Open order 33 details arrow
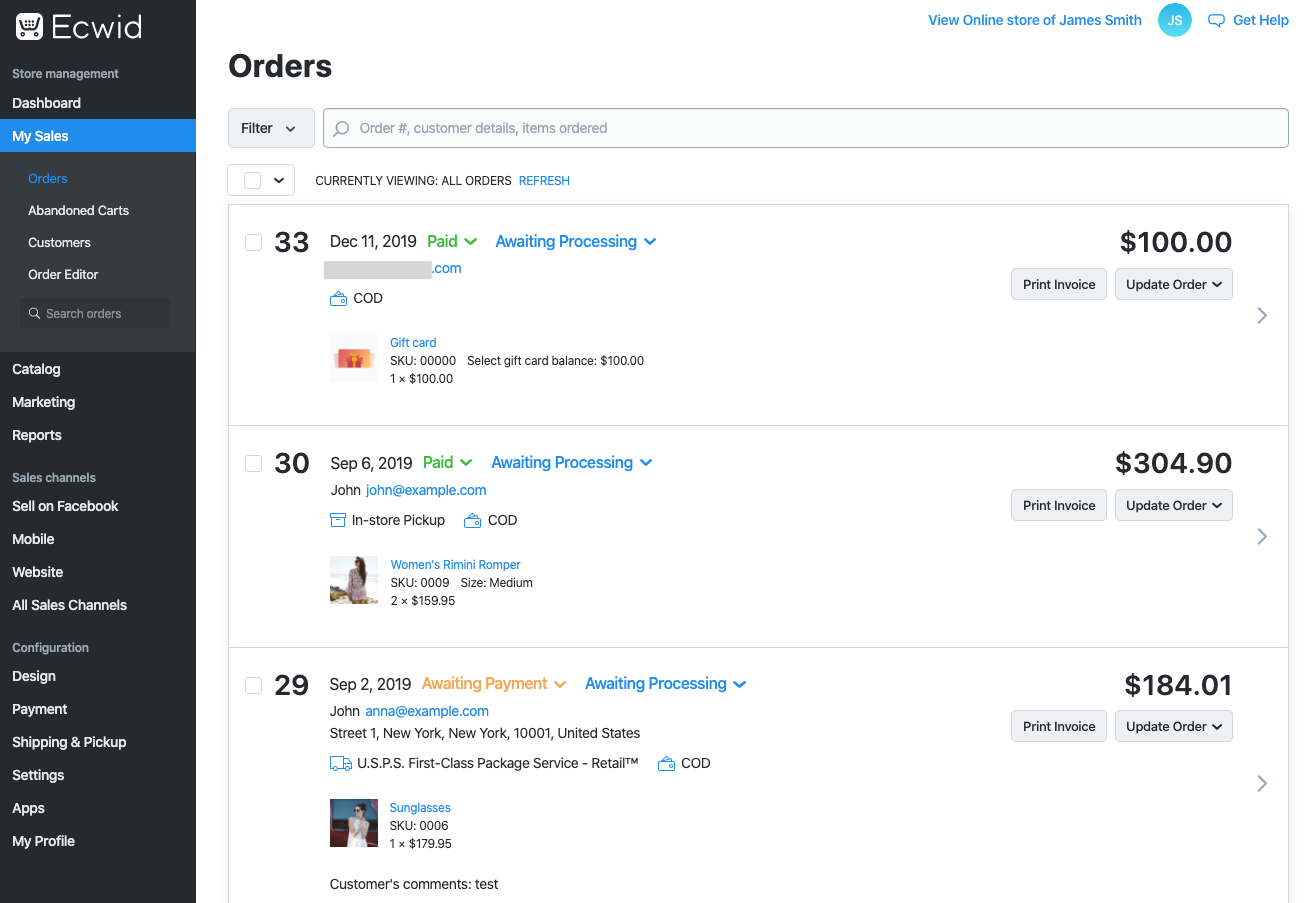The image size is (1308, 903). pyautogui.click(x=1262, y=315)
